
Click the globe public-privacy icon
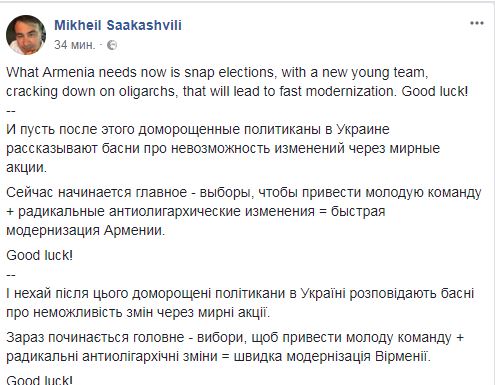click(112, 45)
